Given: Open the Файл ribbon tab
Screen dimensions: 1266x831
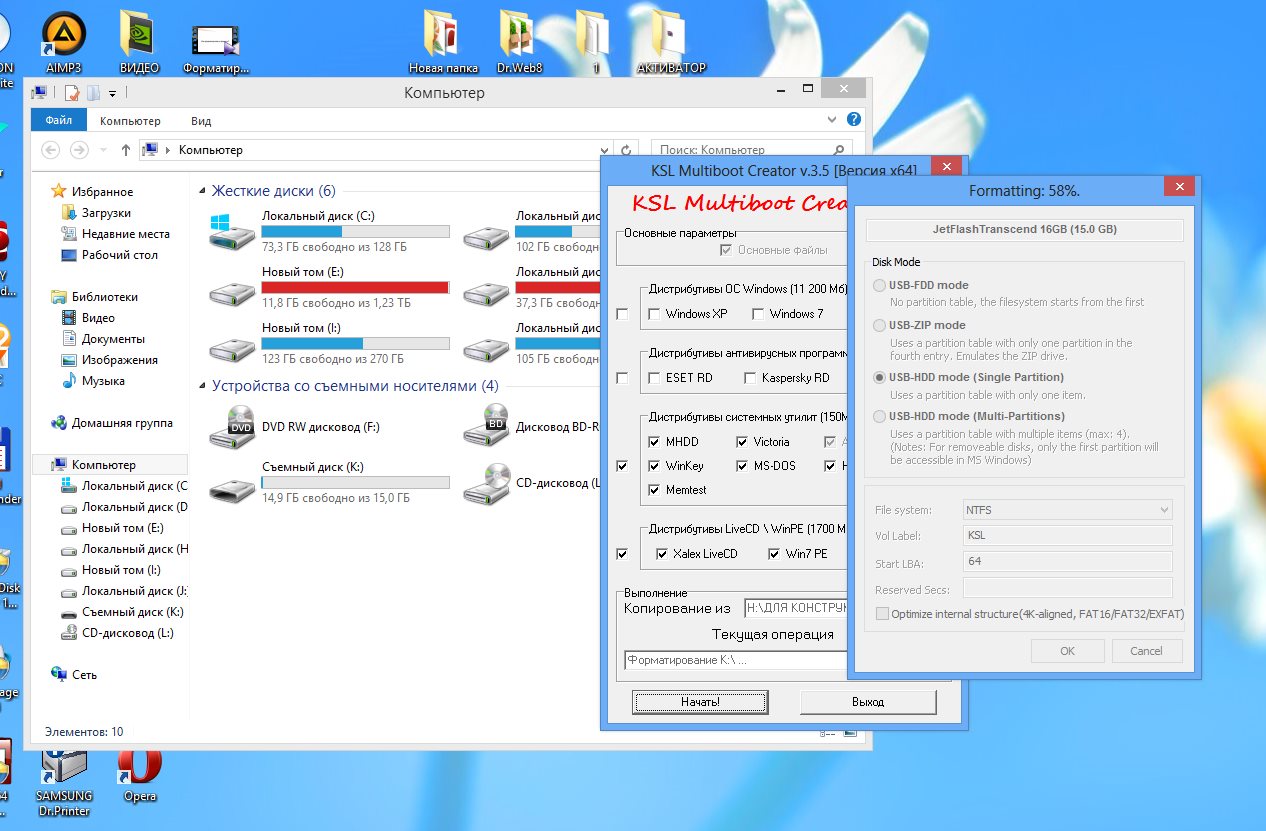Looking at the screenshot, I should [x=59, y=121].
